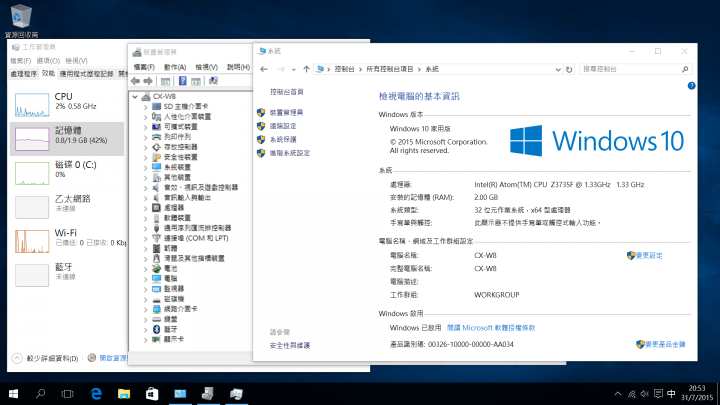Screen dimensions: 720x405
Task: Click 變更設定 next to computer name
Action: tap(649, 255)
